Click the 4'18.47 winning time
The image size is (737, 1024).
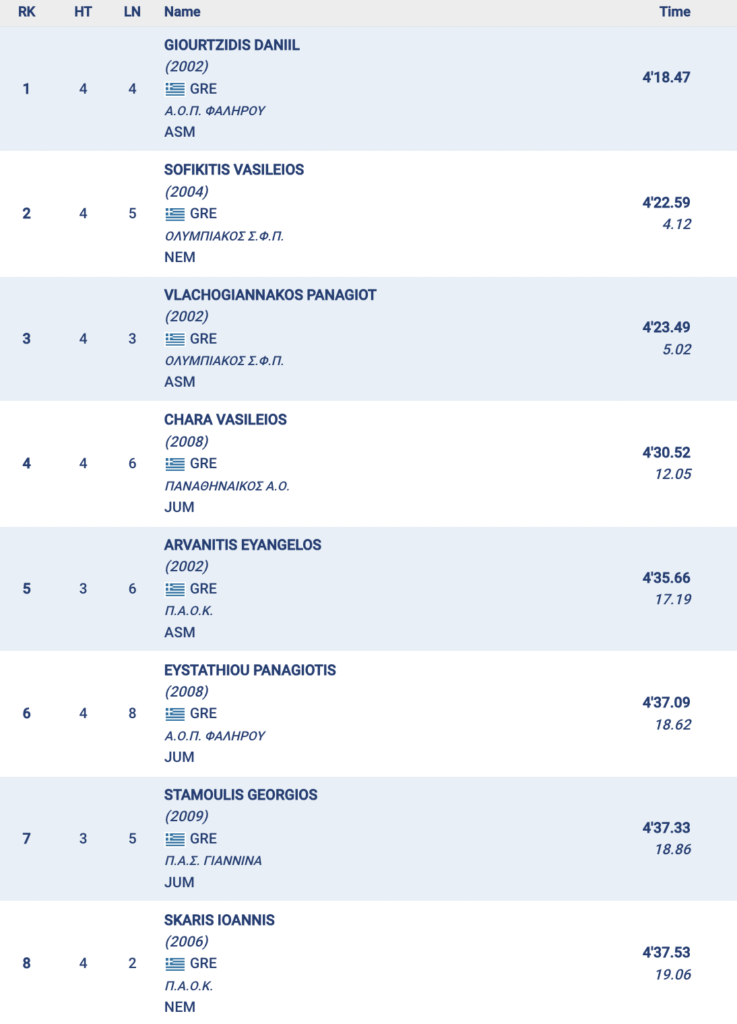[x=666, y=77]
